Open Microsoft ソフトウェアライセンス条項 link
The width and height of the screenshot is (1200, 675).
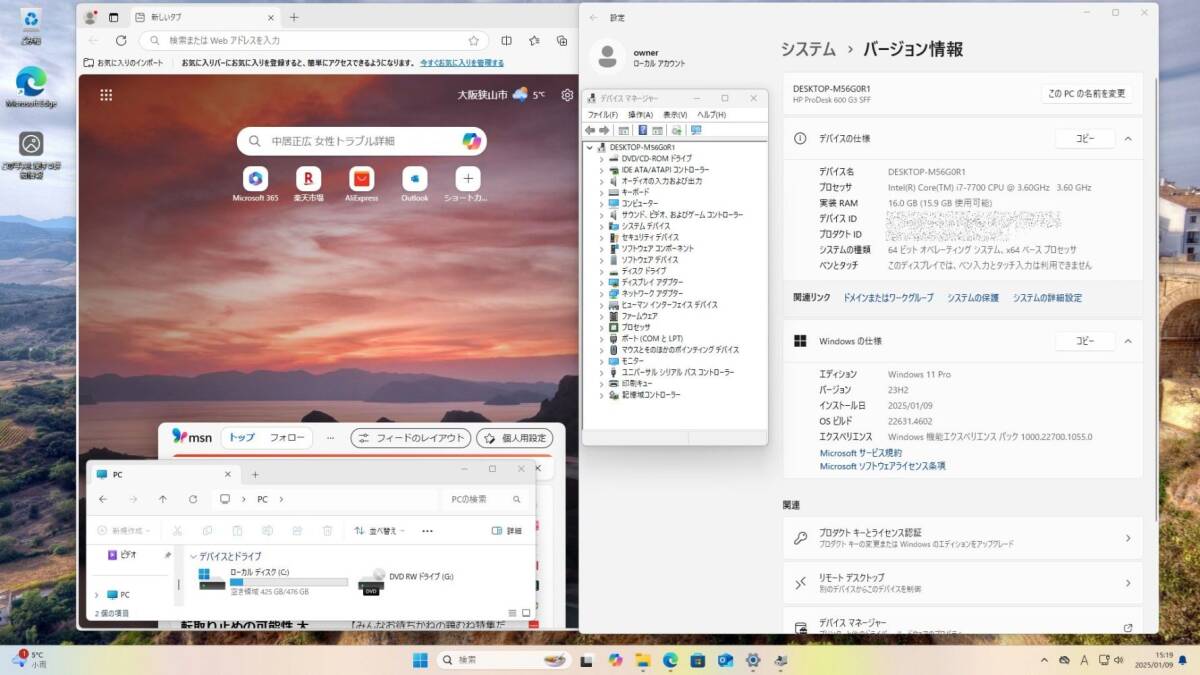pyautogui.click(x=883, y=466)
